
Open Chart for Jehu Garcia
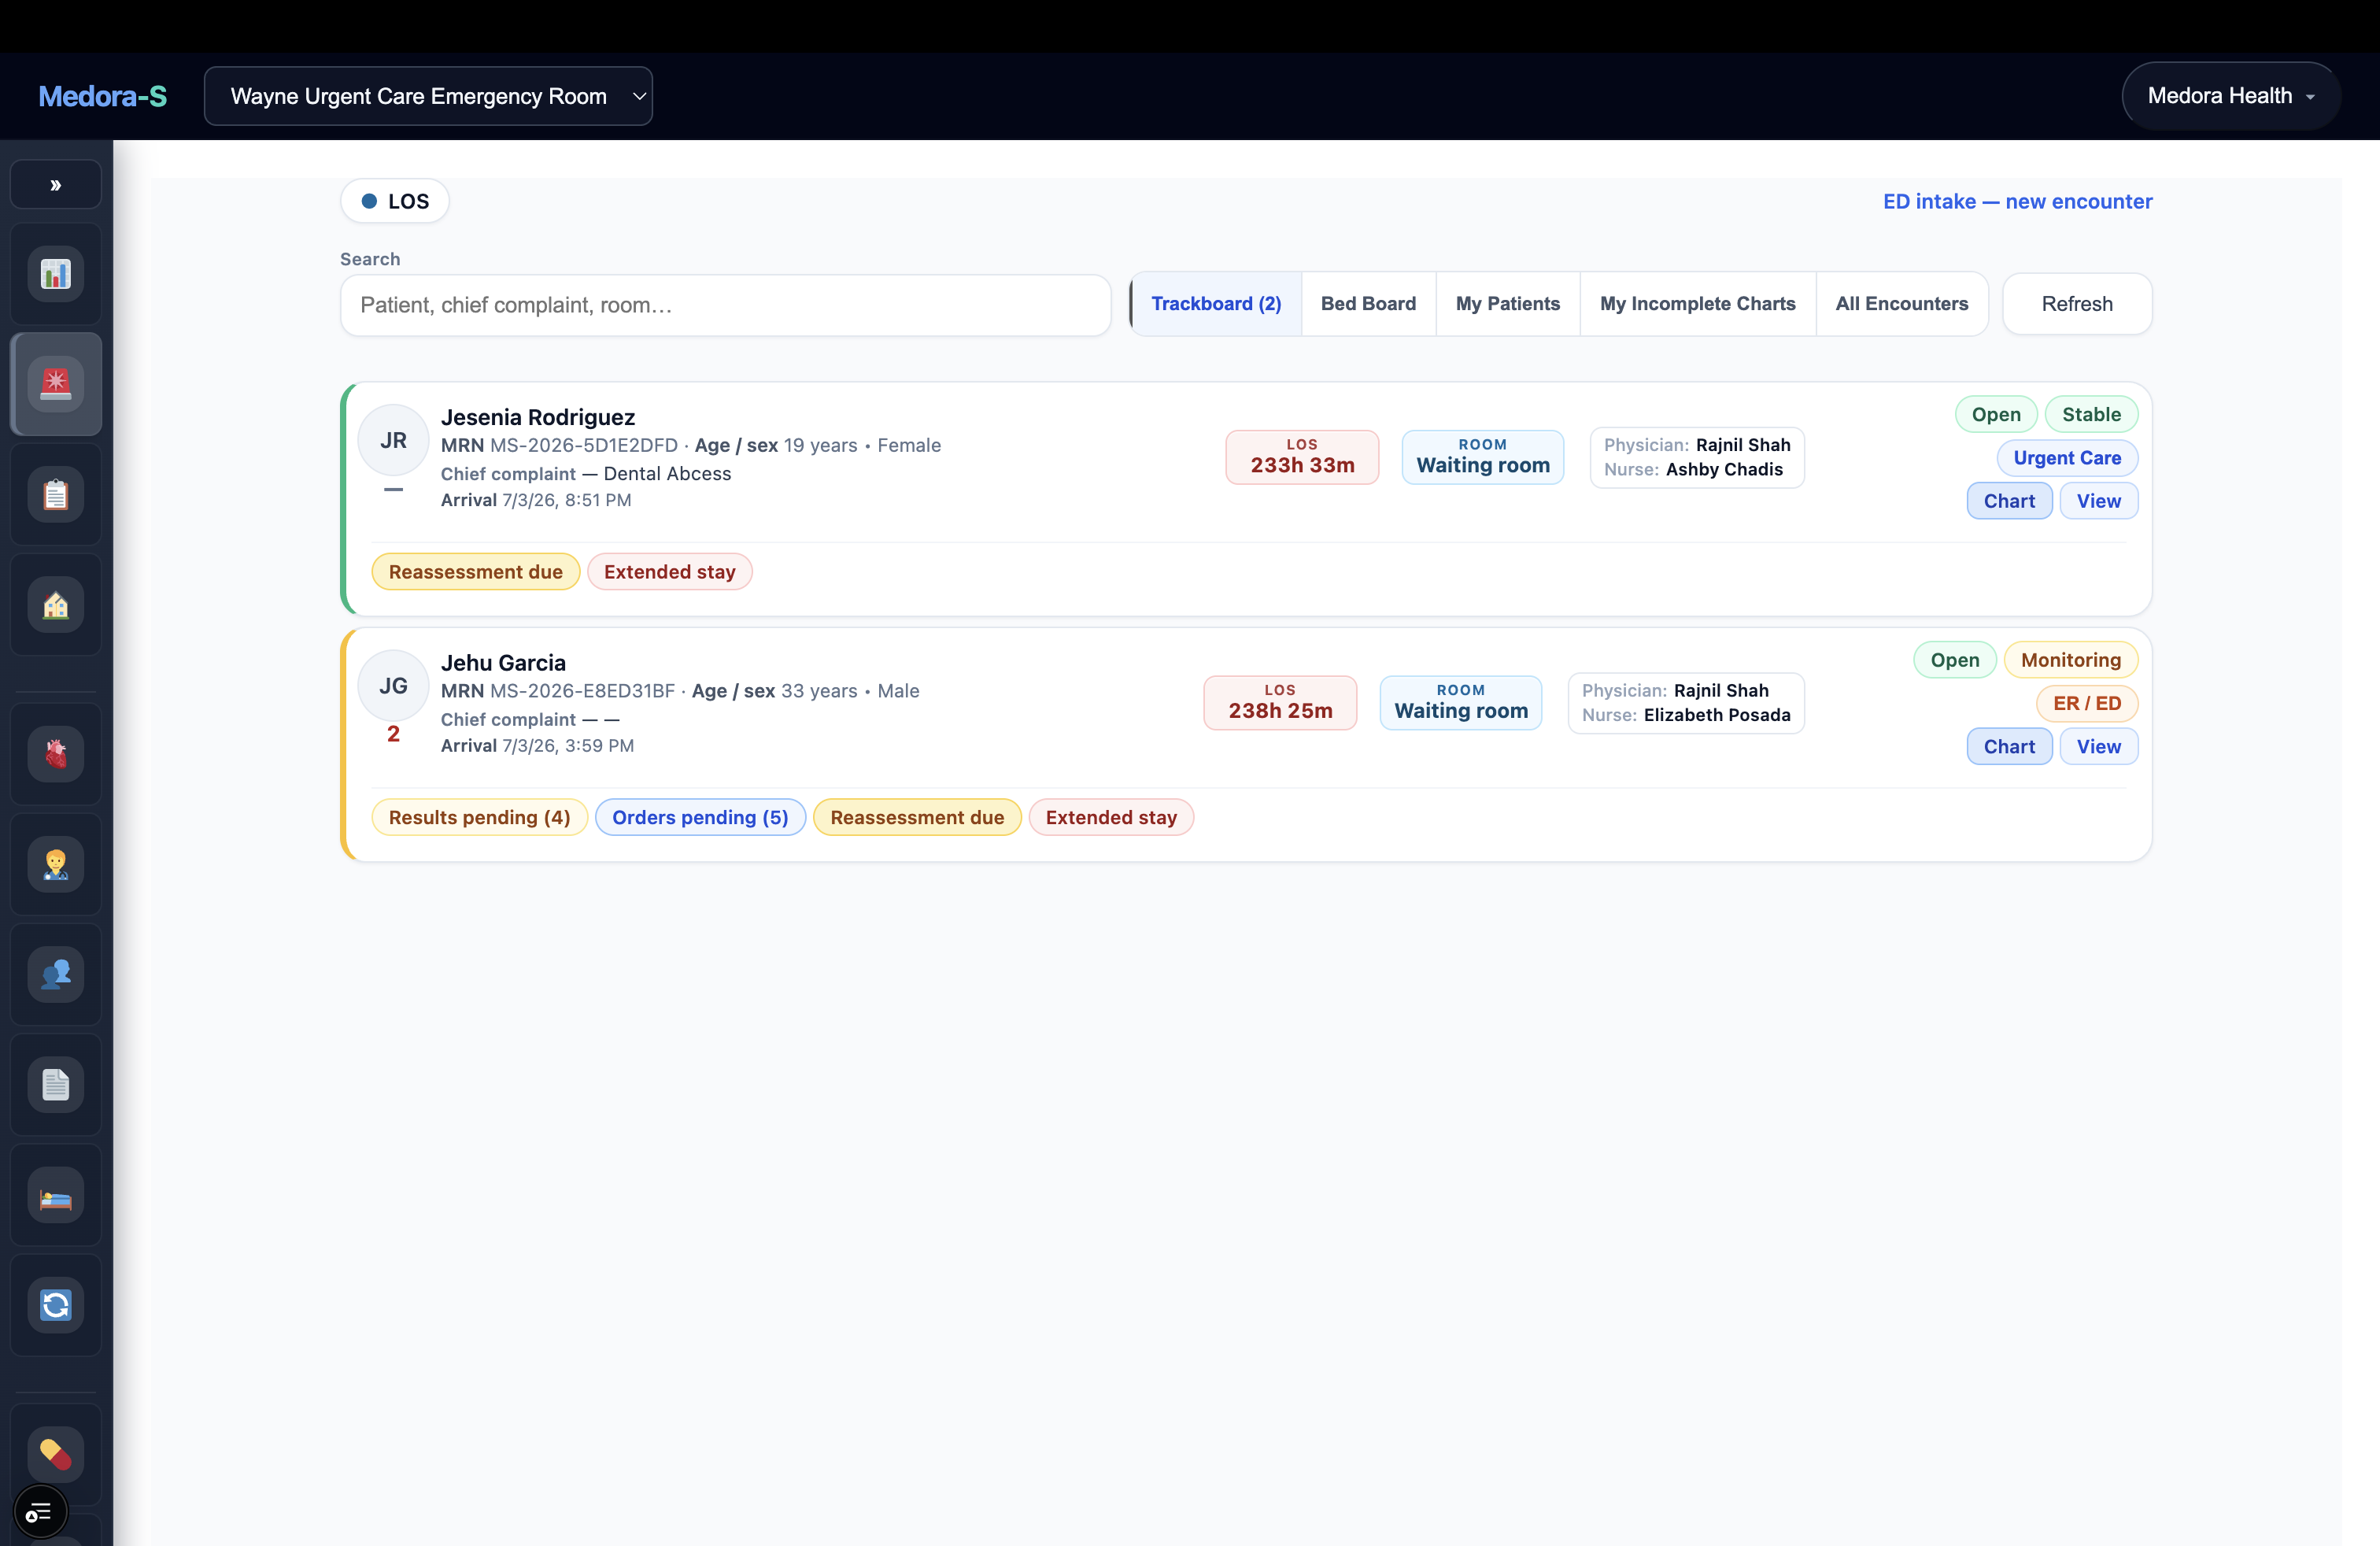pyautogui.click(x=2009, y=747)
